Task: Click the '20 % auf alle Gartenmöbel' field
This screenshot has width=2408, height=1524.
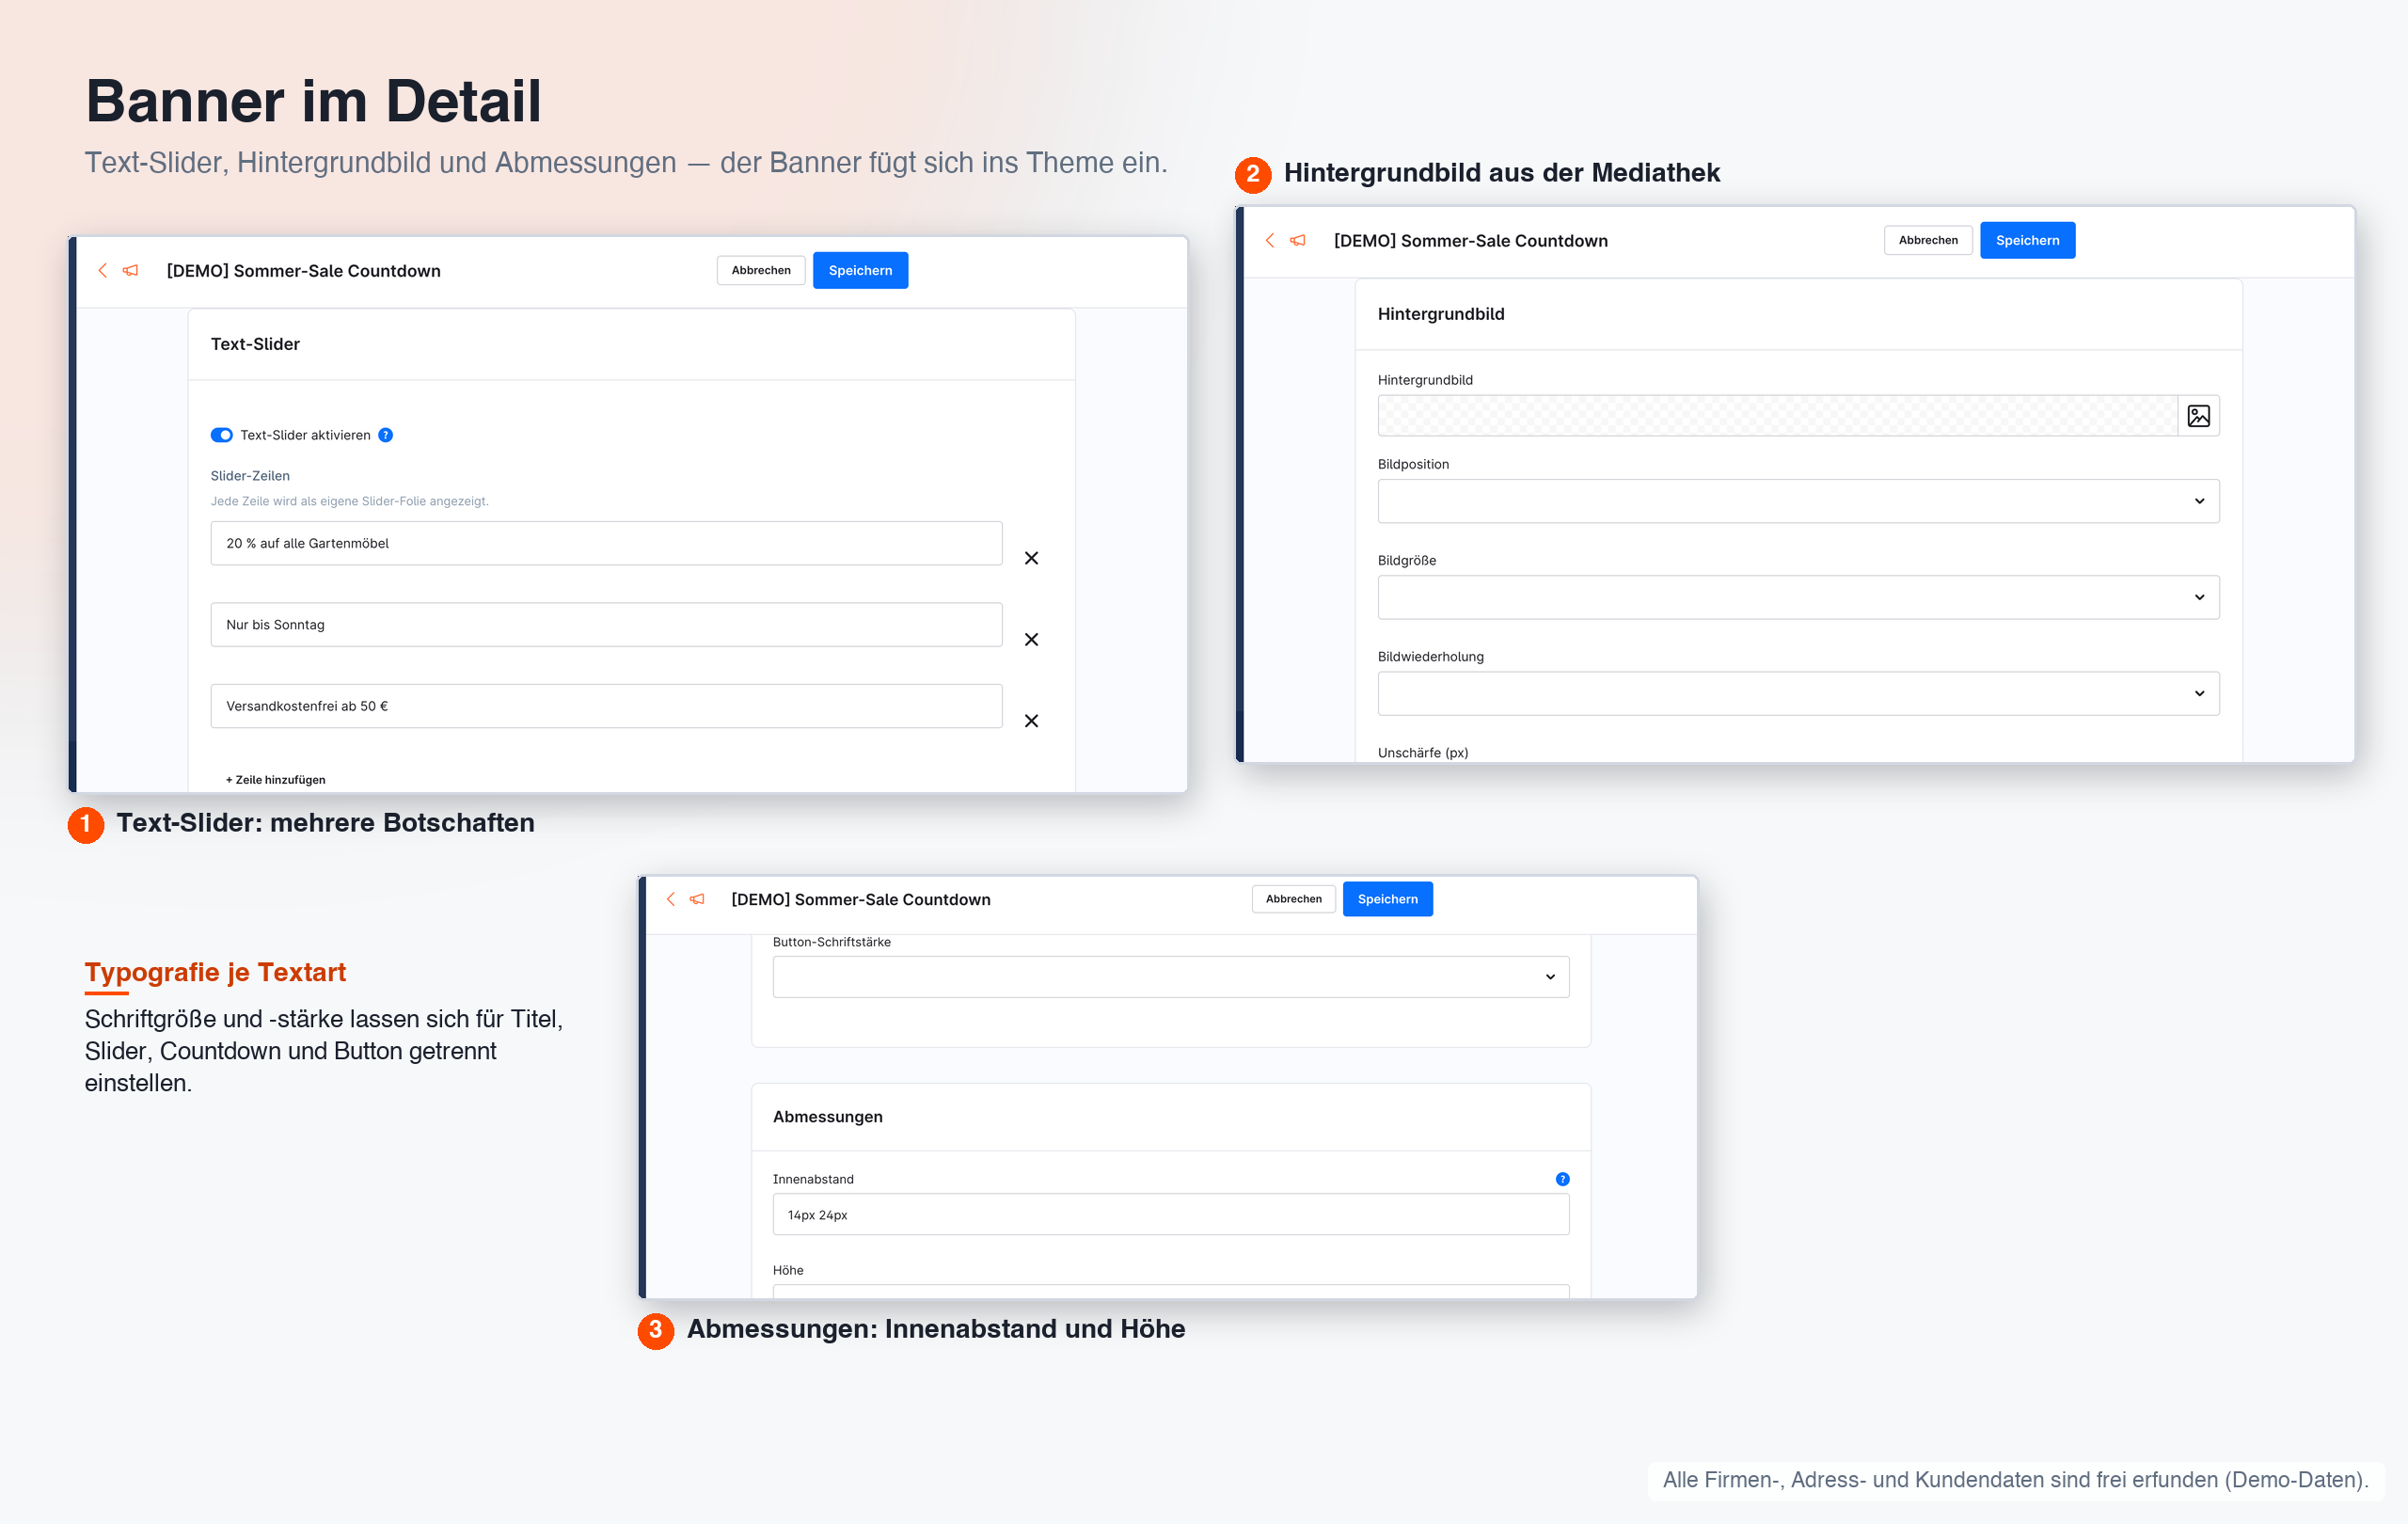Action: click(x=606, y=543)
